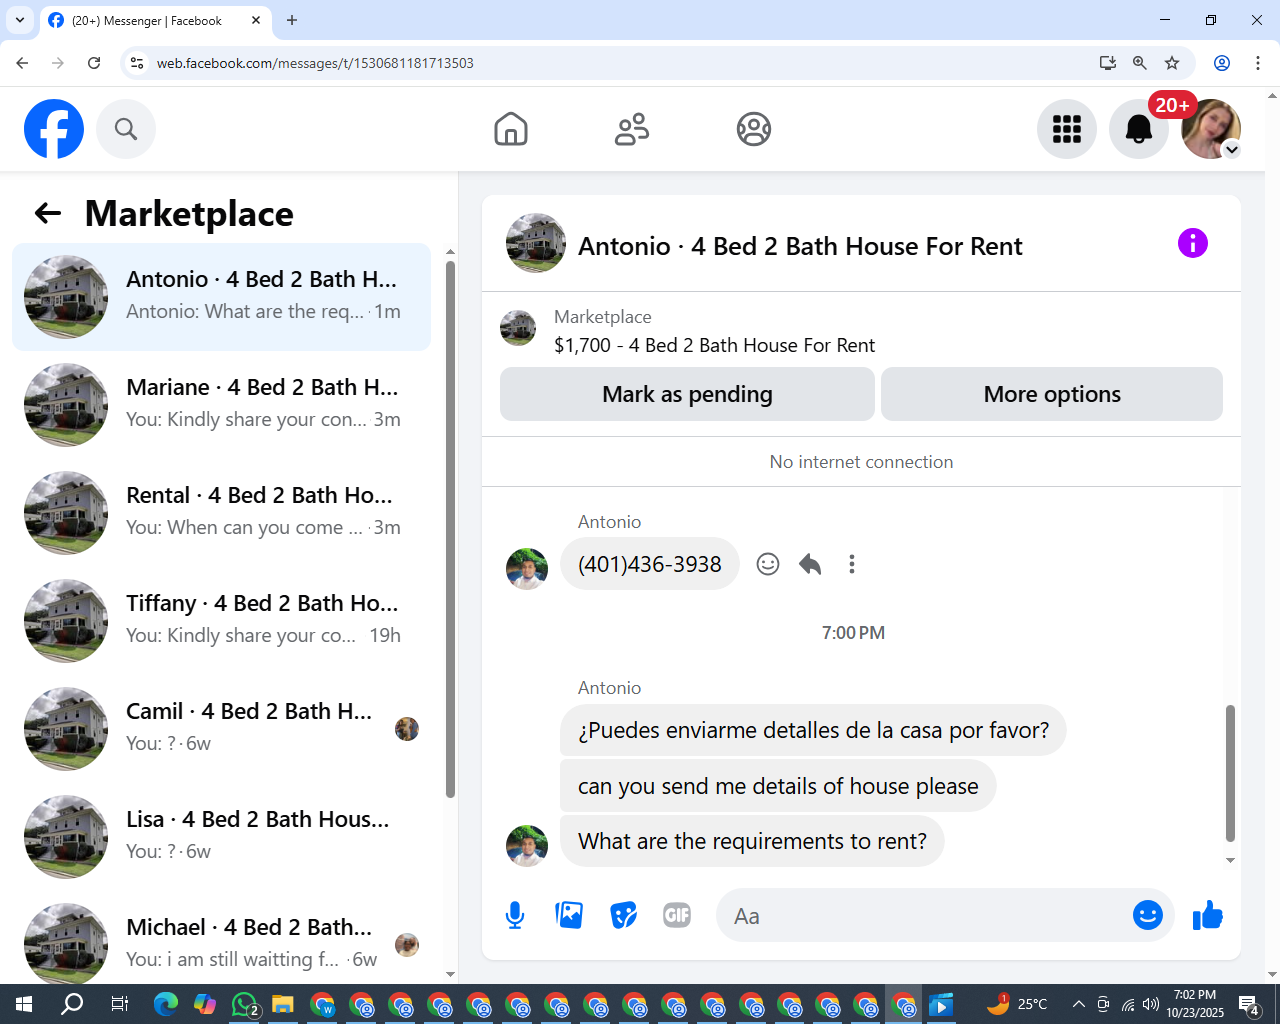Choose a GIF
Viewport: 1280px width, 1024px height.
[x=677, y=915]
